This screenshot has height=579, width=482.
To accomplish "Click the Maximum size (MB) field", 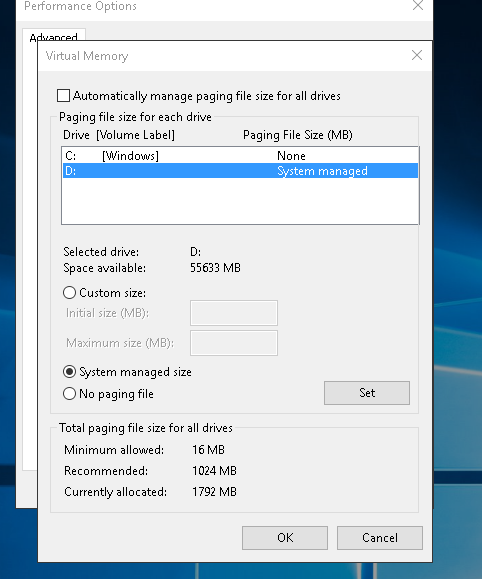I will click(234, 343).
